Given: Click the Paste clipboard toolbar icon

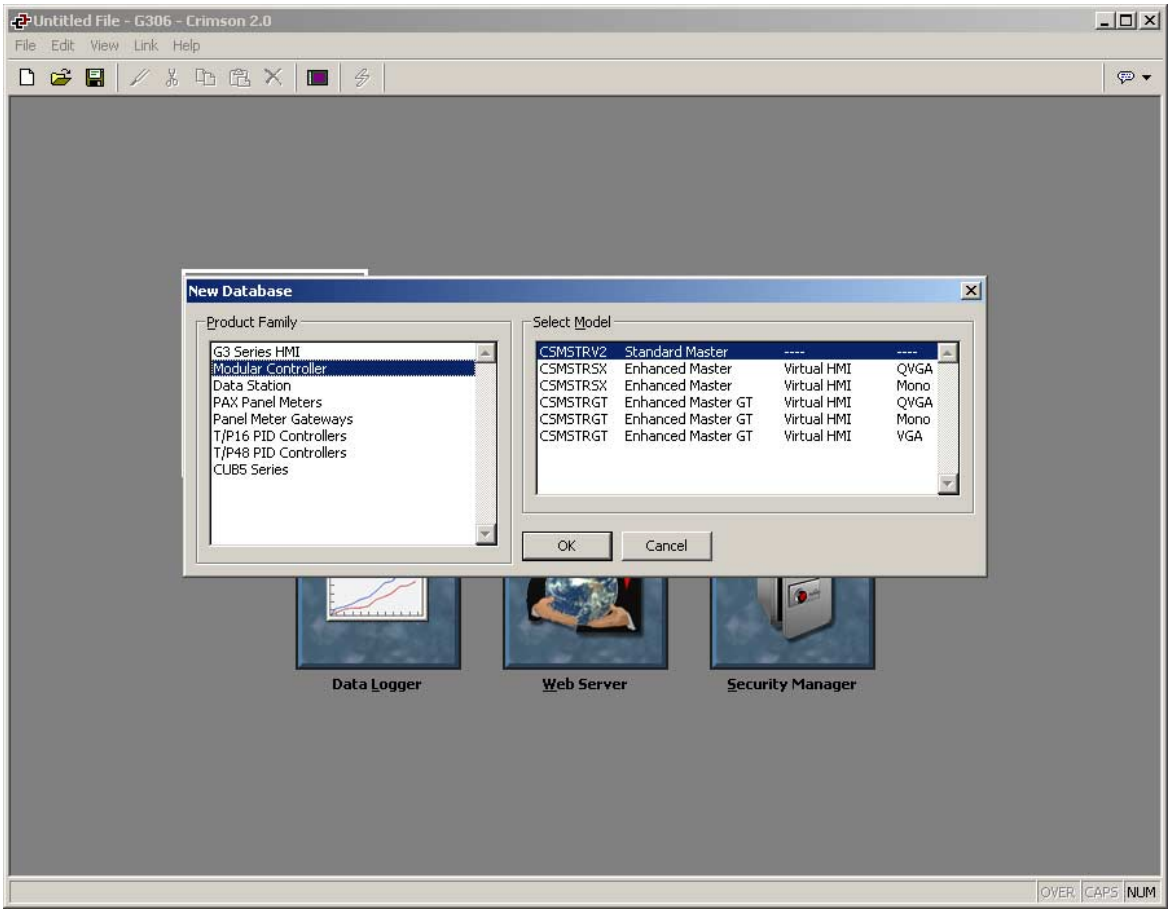Looking at the screenshot, I should pos(240,78).
